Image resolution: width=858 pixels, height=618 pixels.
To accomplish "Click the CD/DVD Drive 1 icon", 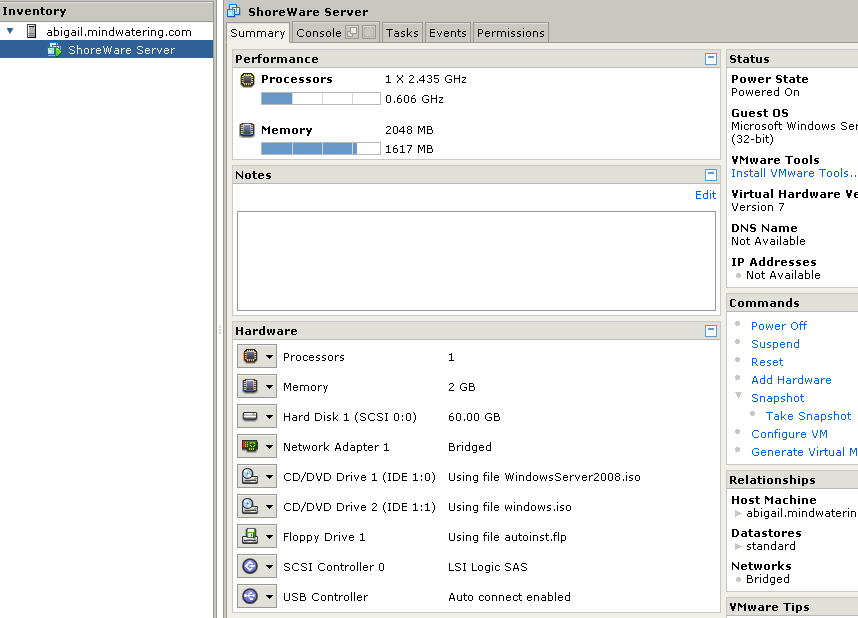I will pyautogui.click(x=250, y=477).
